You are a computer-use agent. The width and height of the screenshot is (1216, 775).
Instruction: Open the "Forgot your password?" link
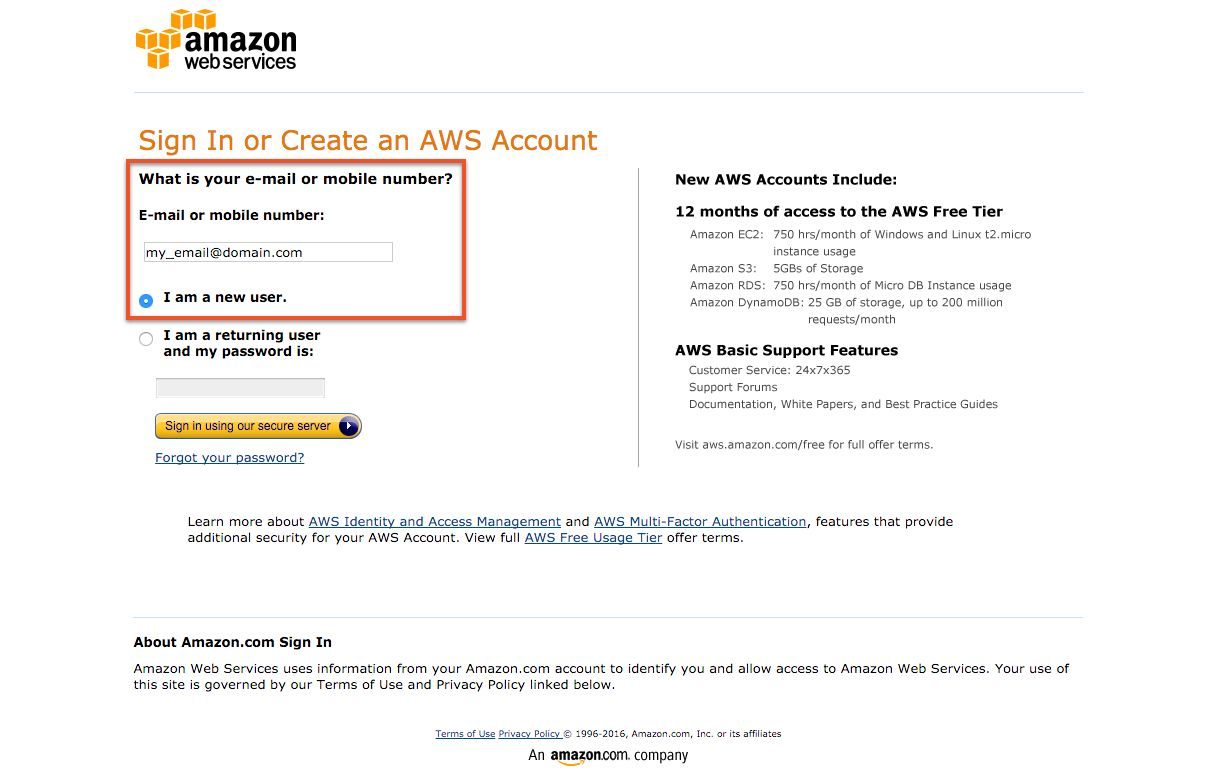pyautogui.click(x=229, y=458)
